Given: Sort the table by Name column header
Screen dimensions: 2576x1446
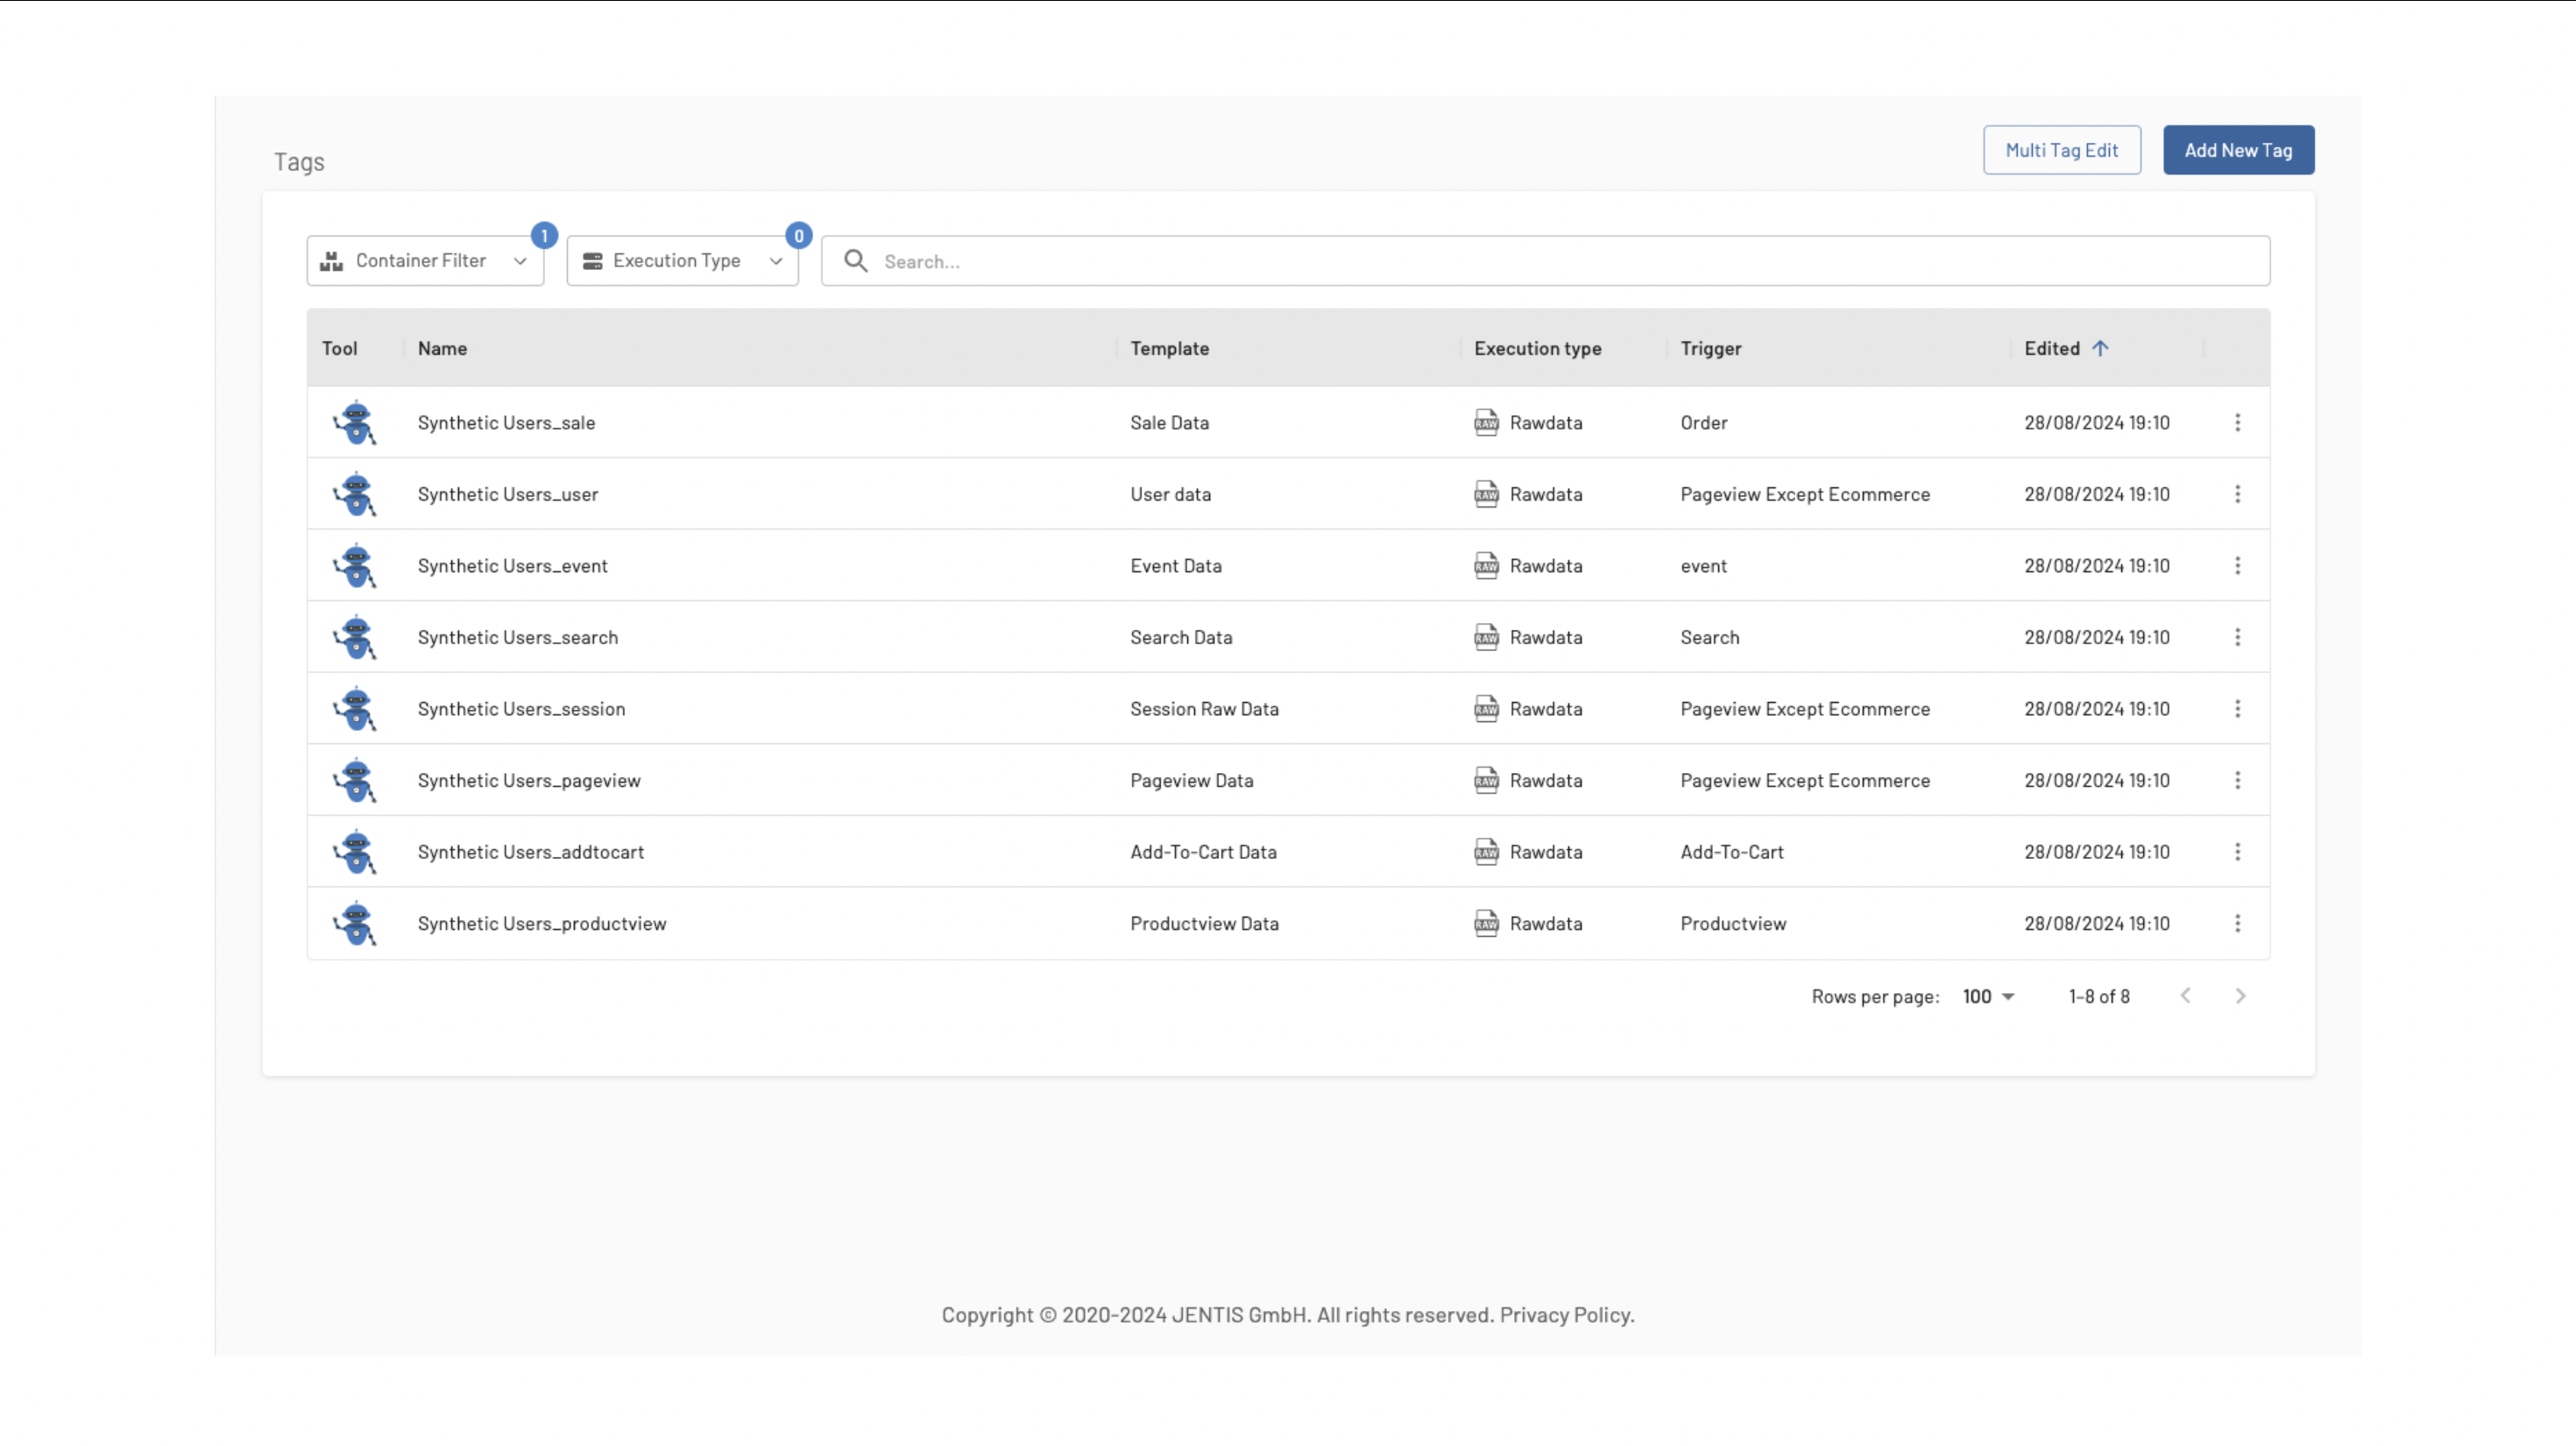Looking at the screenshot, I should (x=442, y=348).
